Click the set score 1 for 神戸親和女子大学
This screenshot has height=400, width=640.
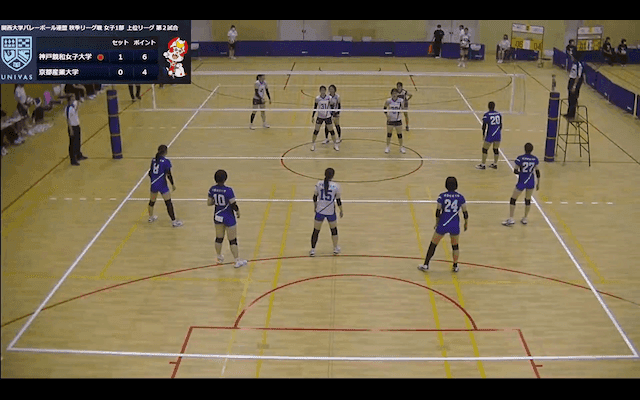[120, 57]
